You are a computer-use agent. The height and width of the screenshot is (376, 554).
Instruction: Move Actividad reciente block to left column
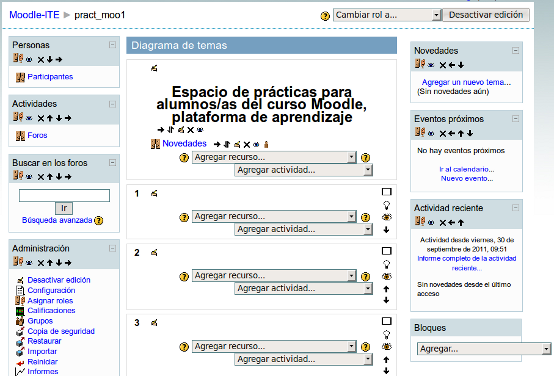pos(452,223)
